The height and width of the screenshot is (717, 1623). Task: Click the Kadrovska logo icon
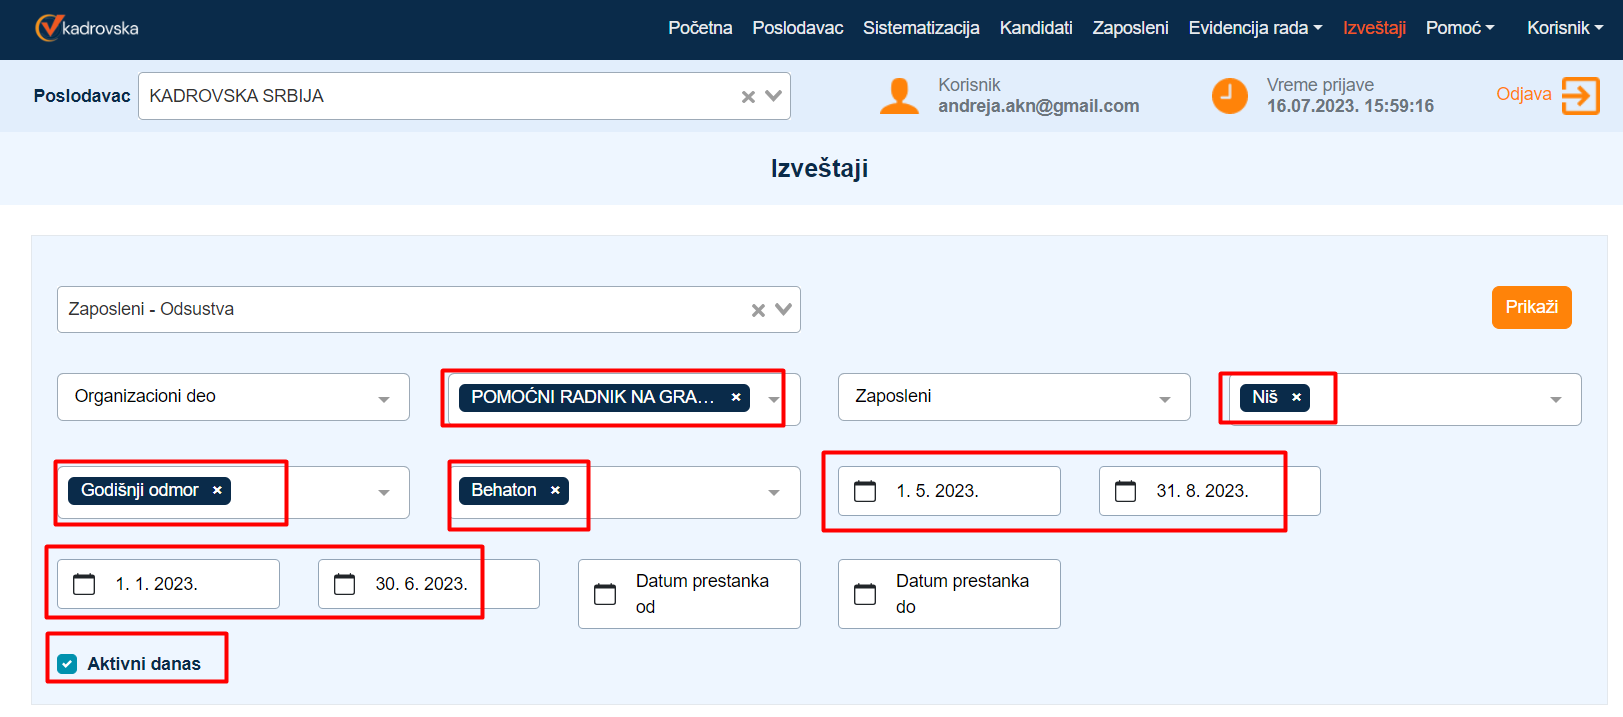tap(48, 28)
